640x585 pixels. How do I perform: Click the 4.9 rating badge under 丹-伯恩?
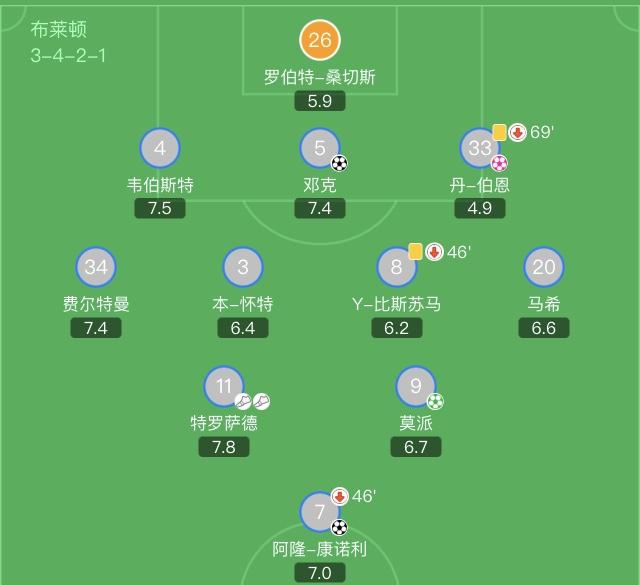[x=480, y=208]
